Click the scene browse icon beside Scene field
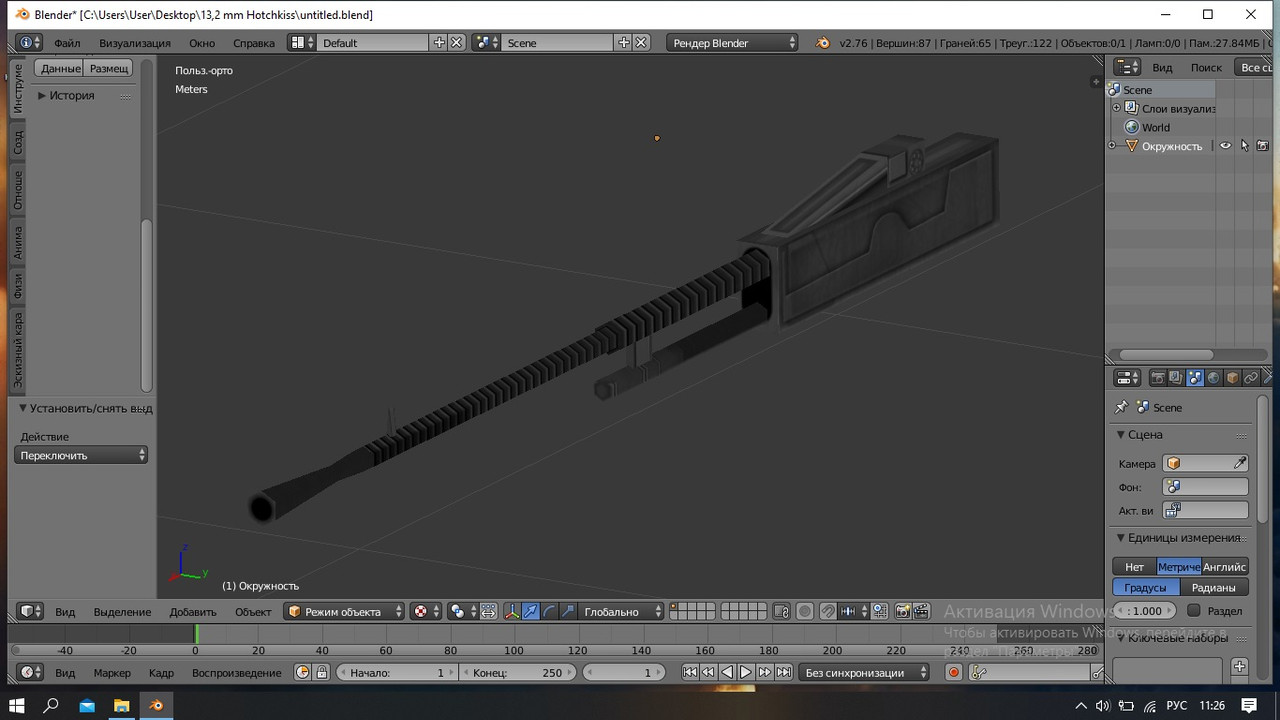The image size is (1280, 720). click(x=486, y=43)
